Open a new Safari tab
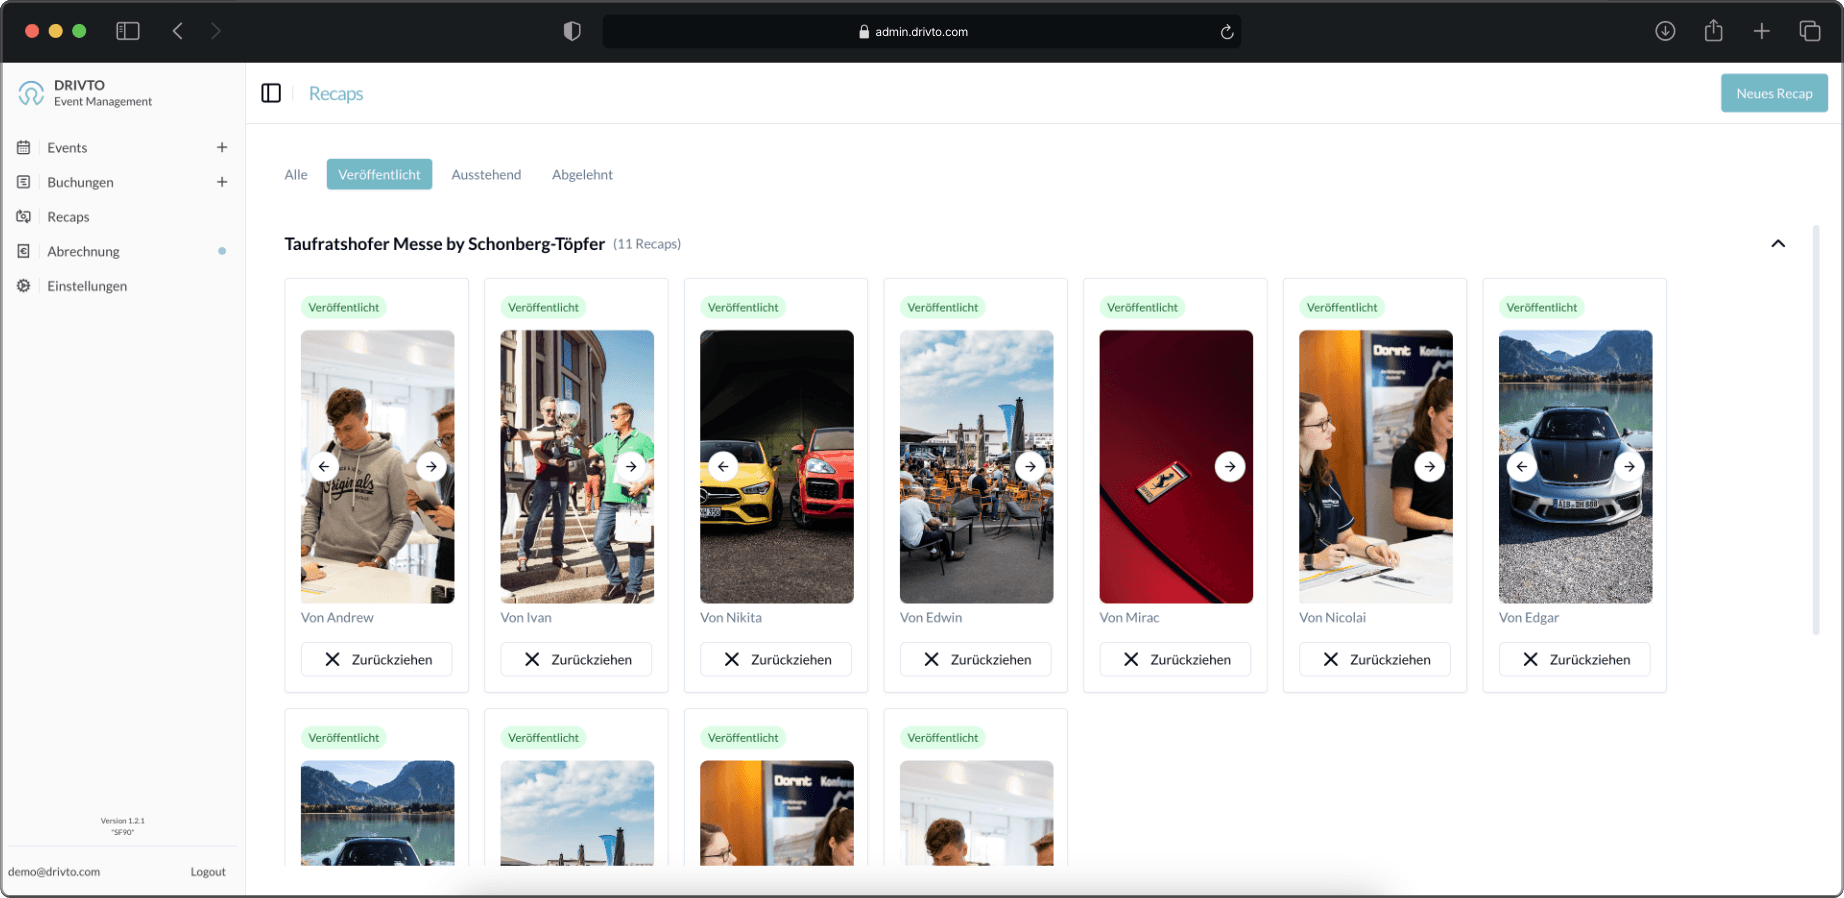 tap(1762, 31)
